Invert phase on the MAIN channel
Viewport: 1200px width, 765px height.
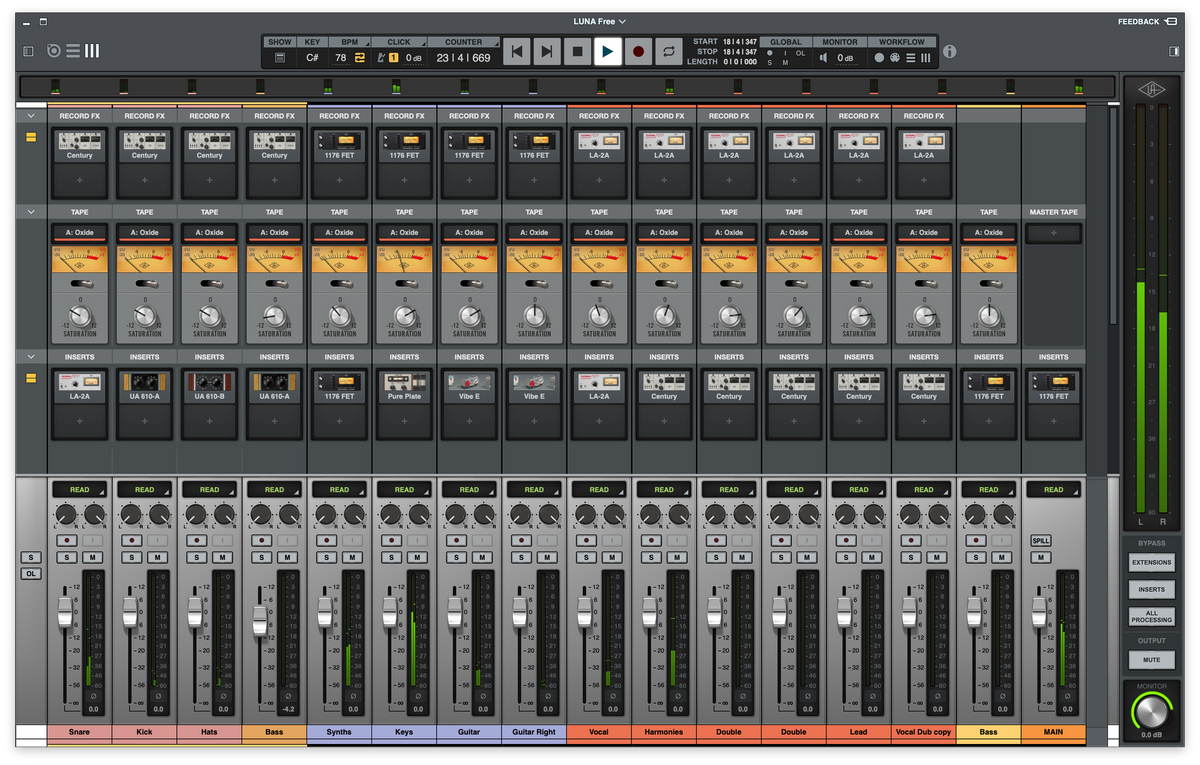point(1067,695)
